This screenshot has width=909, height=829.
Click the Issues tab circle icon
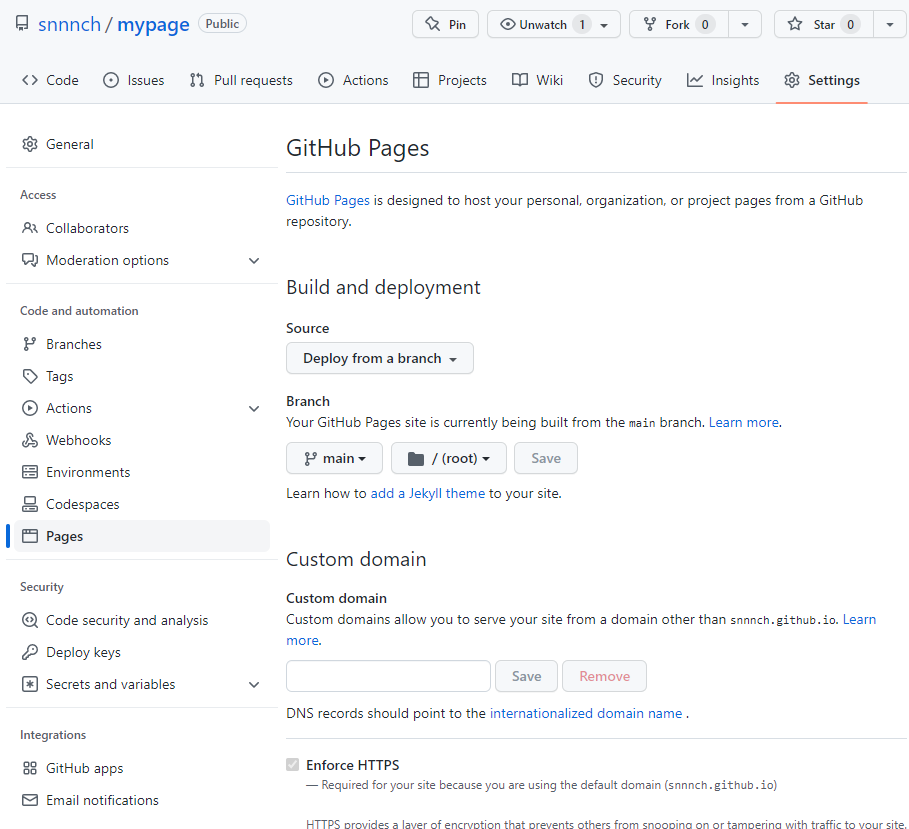click(111, 80)
